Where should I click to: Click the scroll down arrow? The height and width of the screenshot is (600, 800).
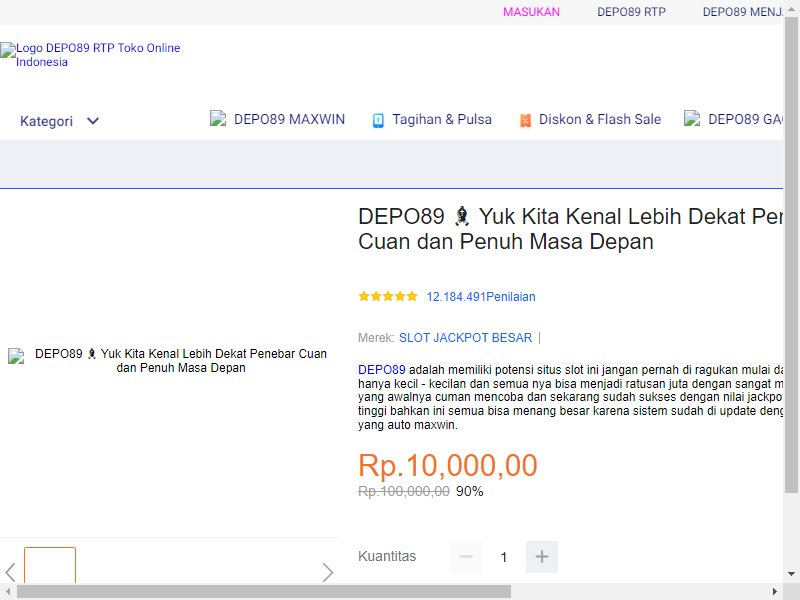point(791,574)
